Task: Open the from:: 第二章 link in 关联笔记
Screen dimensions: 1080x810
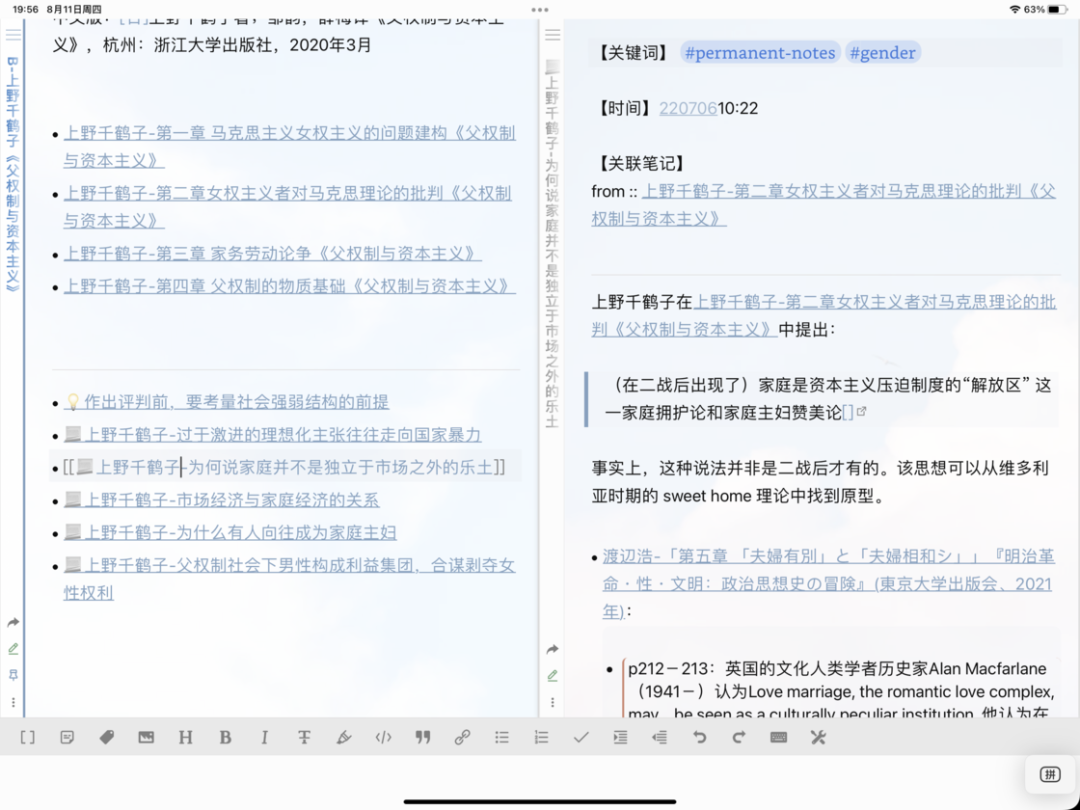Action: (x=823, y=205)
